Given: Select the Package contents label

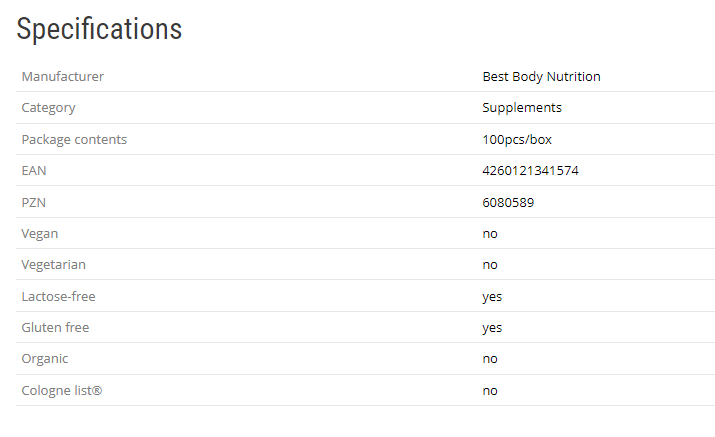Looking at the screenshot, I should (74, 139).
